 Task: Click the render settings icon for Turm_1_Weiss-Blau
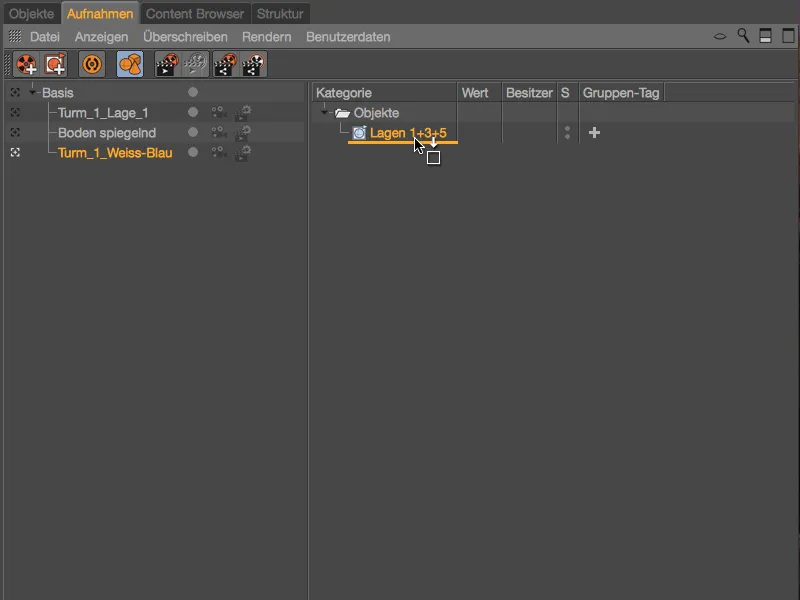click(x=242, y=153)
